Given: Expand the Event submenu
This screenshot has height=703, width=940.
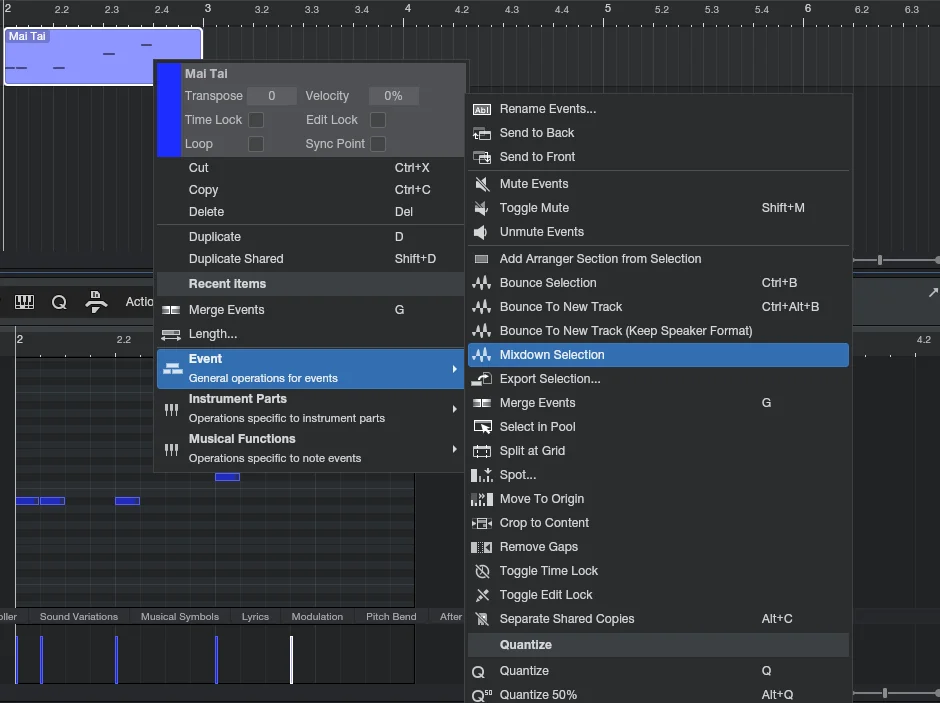Looking at the screenshot, I should pyautogui.click(x=311, y=369).
